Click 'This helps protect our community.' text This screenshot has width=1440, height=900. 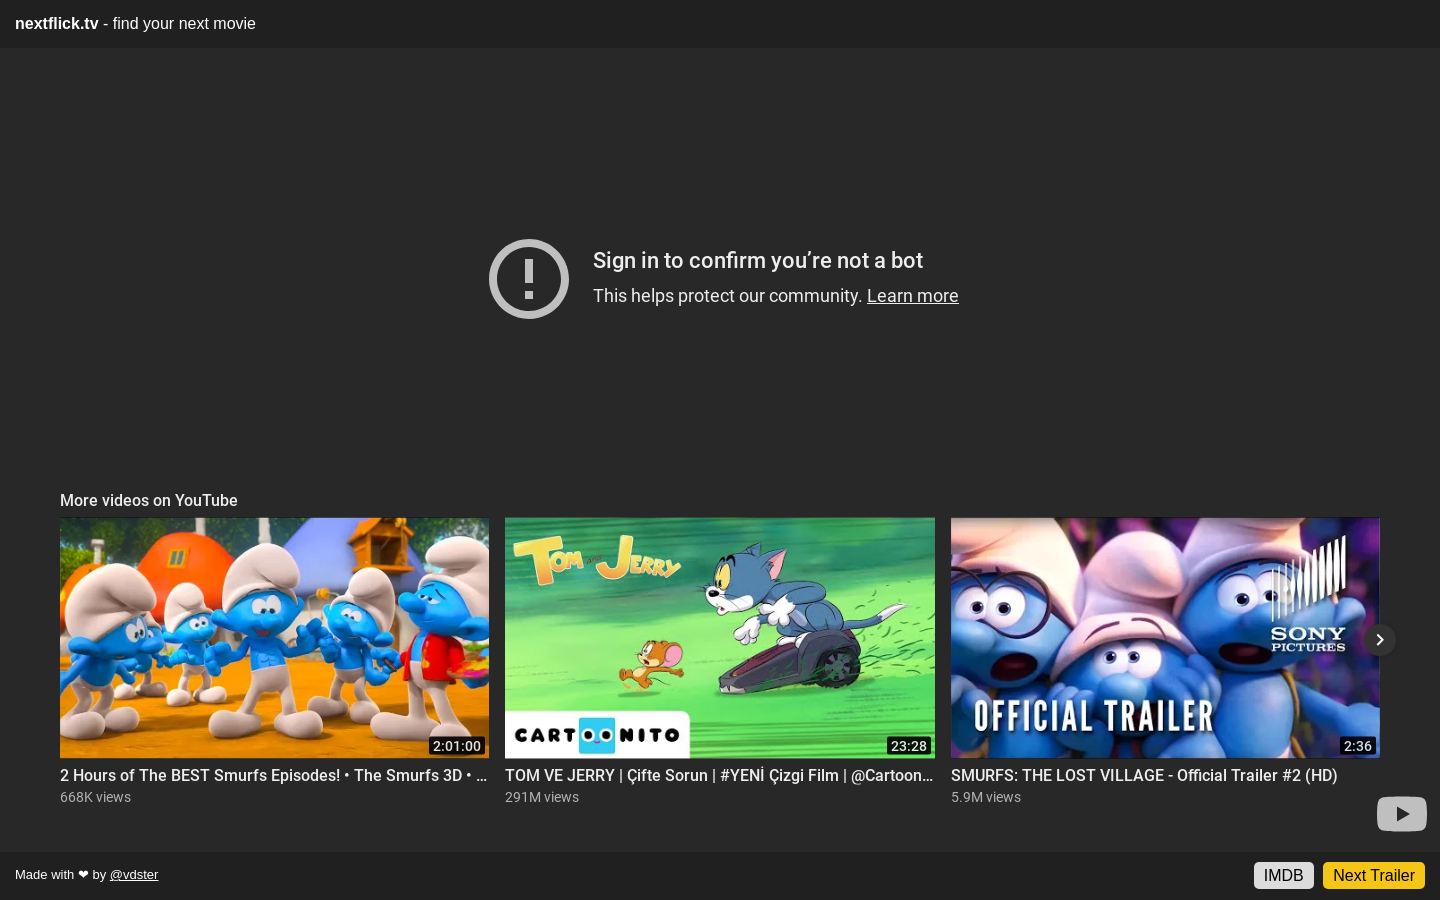[x=727, y=296]
